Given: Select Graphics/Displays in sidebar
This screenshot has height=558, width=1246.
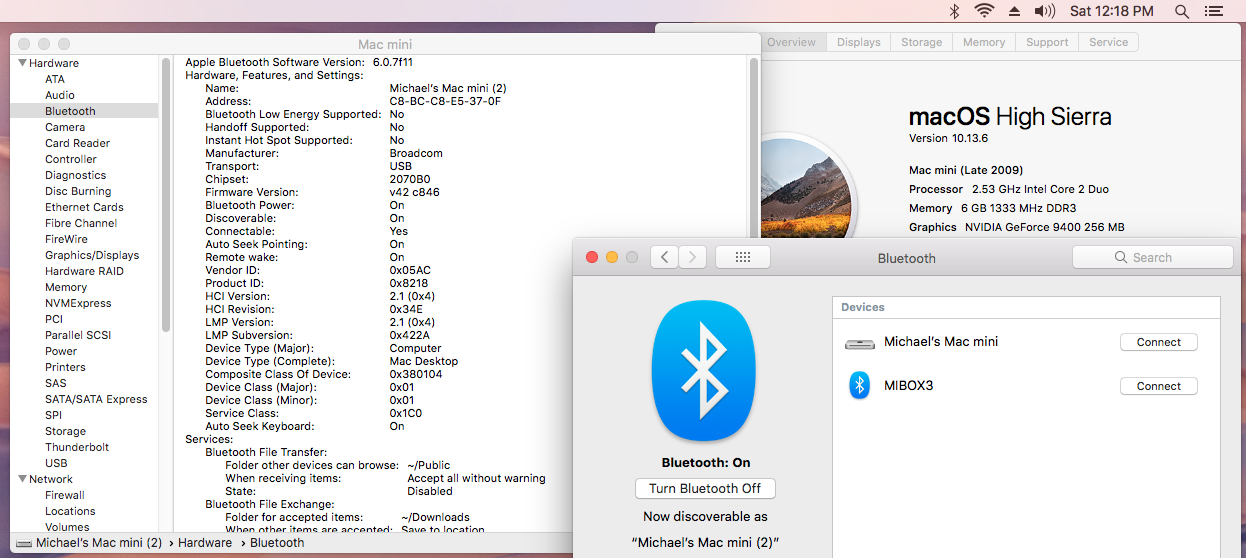Looking at the screenshot, I should click(92, 255).
